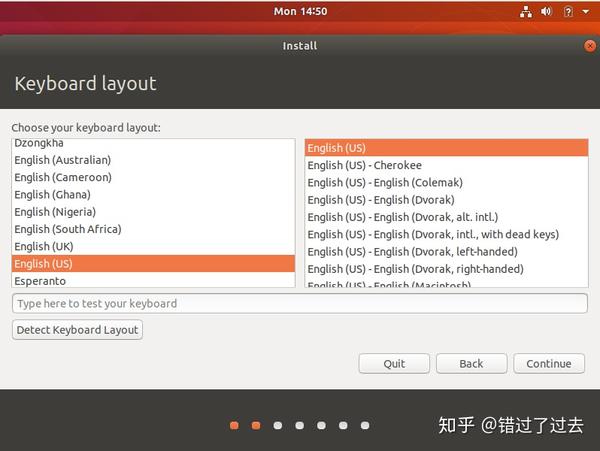Select Dzongkha in the language list
The image size is (600, 451).
point(153,144)
